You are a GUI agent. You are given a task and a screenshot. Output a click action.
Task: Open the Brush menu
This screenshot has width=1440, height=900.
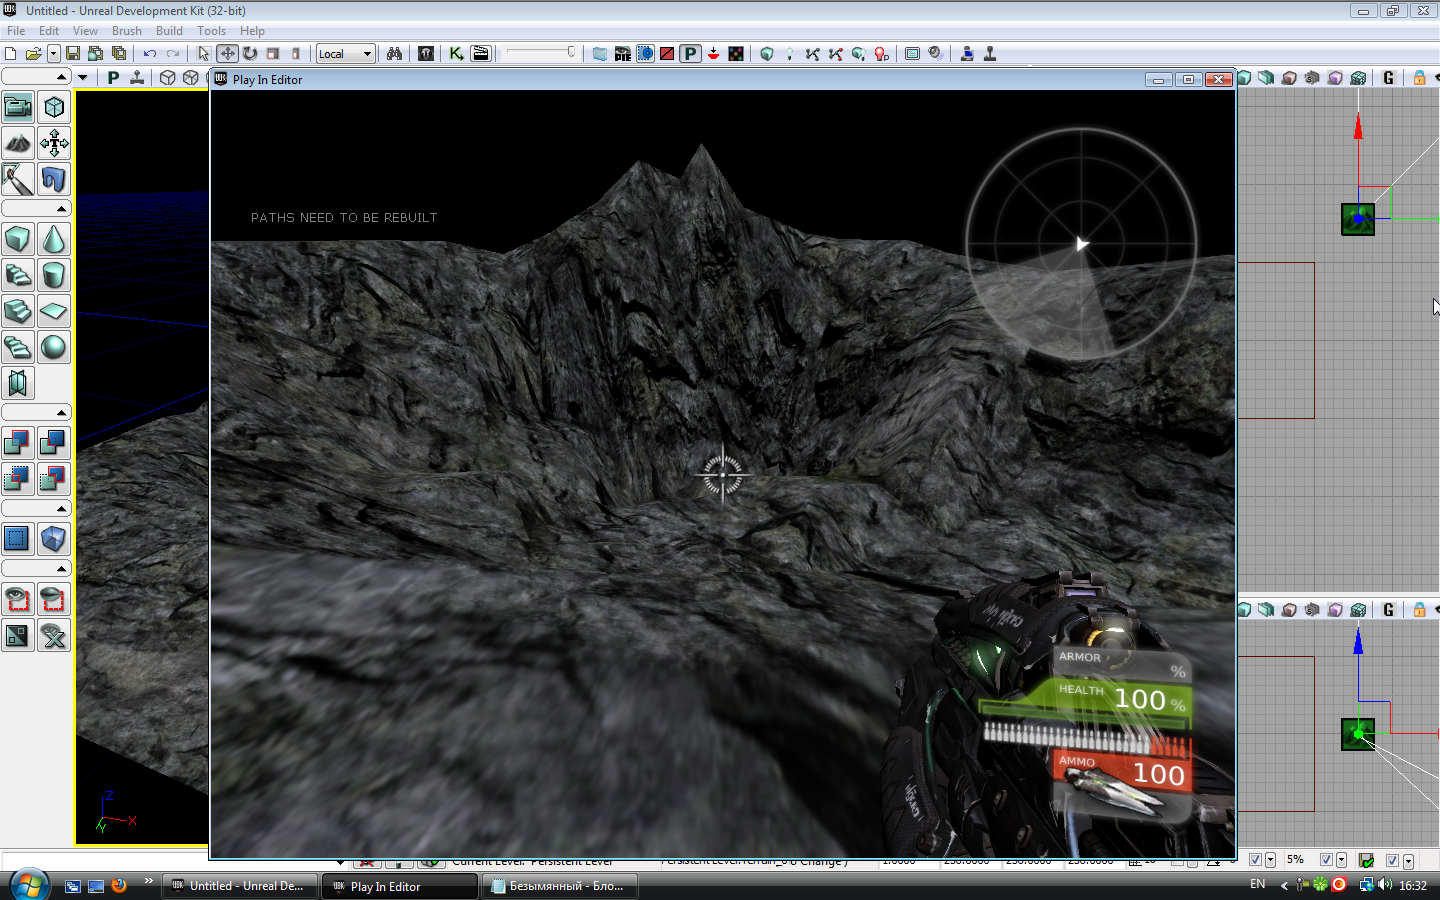point(127,31)
